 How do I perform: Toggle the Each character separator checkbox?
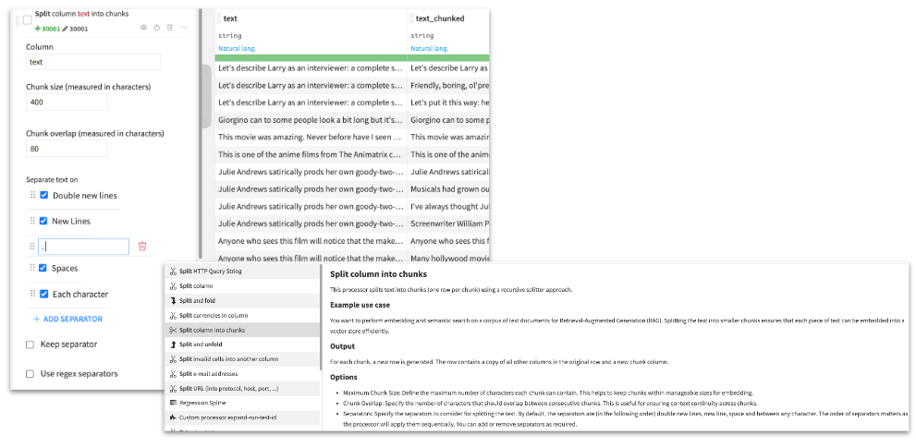43,294
